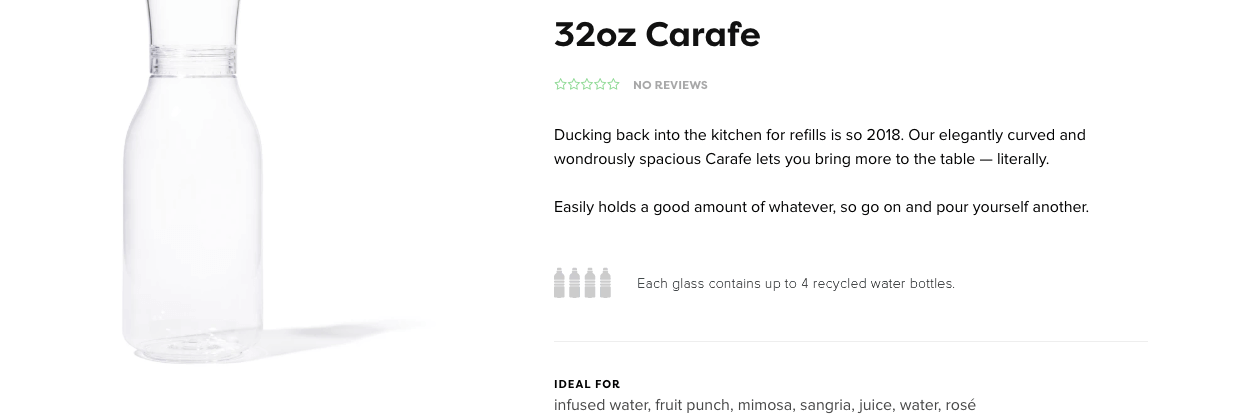Click the 'Ducking back into the kitchen' paragraph
The height and width of the screenshot is (418, 1244).
pyautogui.click(x=820, y=147)
